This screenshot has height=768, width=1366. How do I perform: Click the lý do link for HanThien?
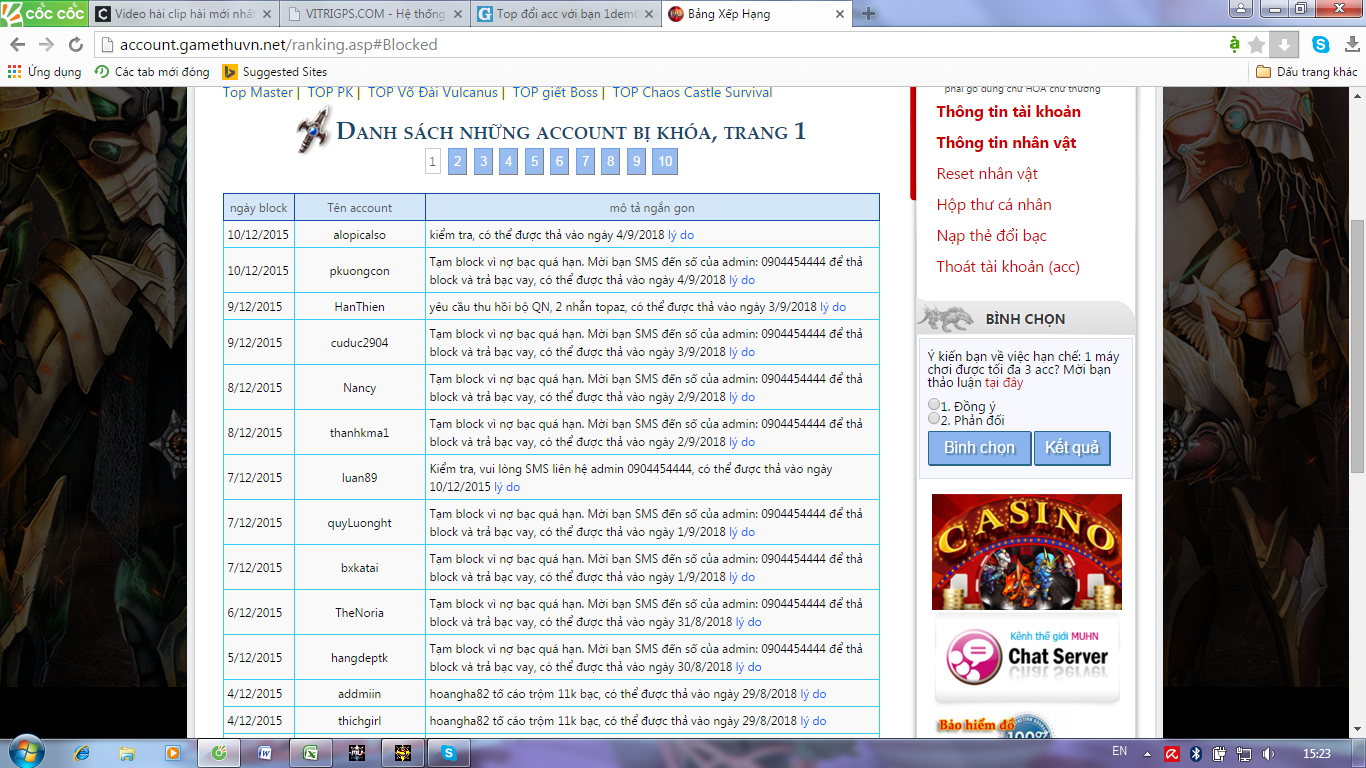[x=833, y=307]
